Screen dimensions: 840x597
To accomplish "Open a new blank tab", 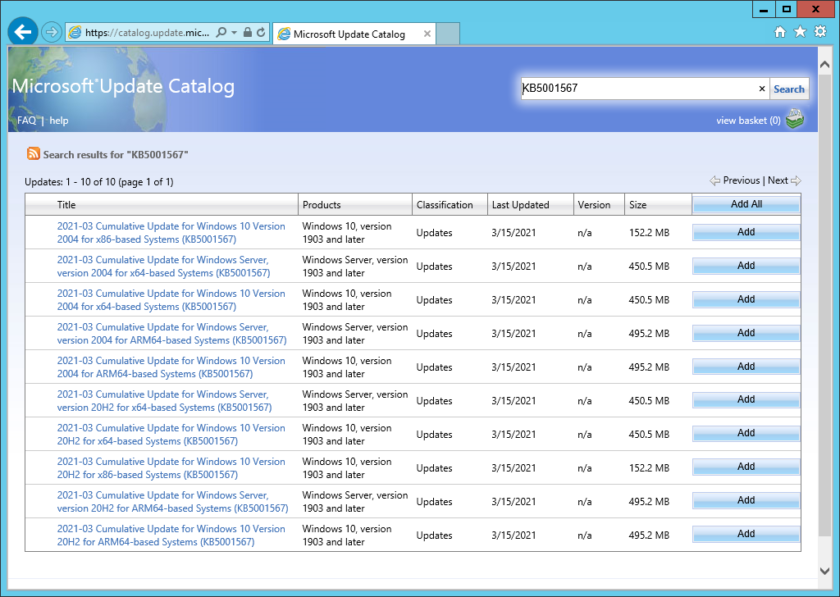I will (448, 34).
